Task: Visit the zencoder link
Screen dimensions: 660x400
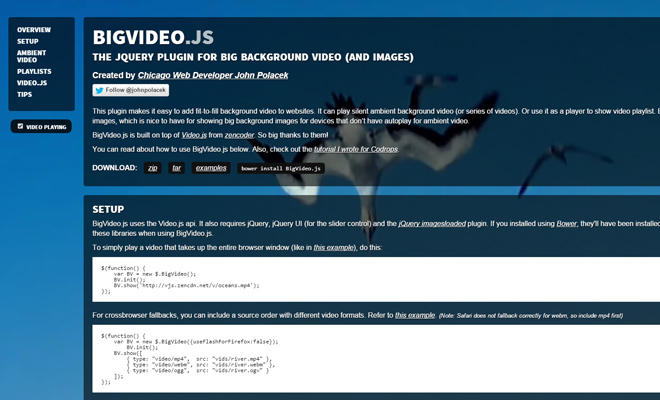Action: coord(239,135)
